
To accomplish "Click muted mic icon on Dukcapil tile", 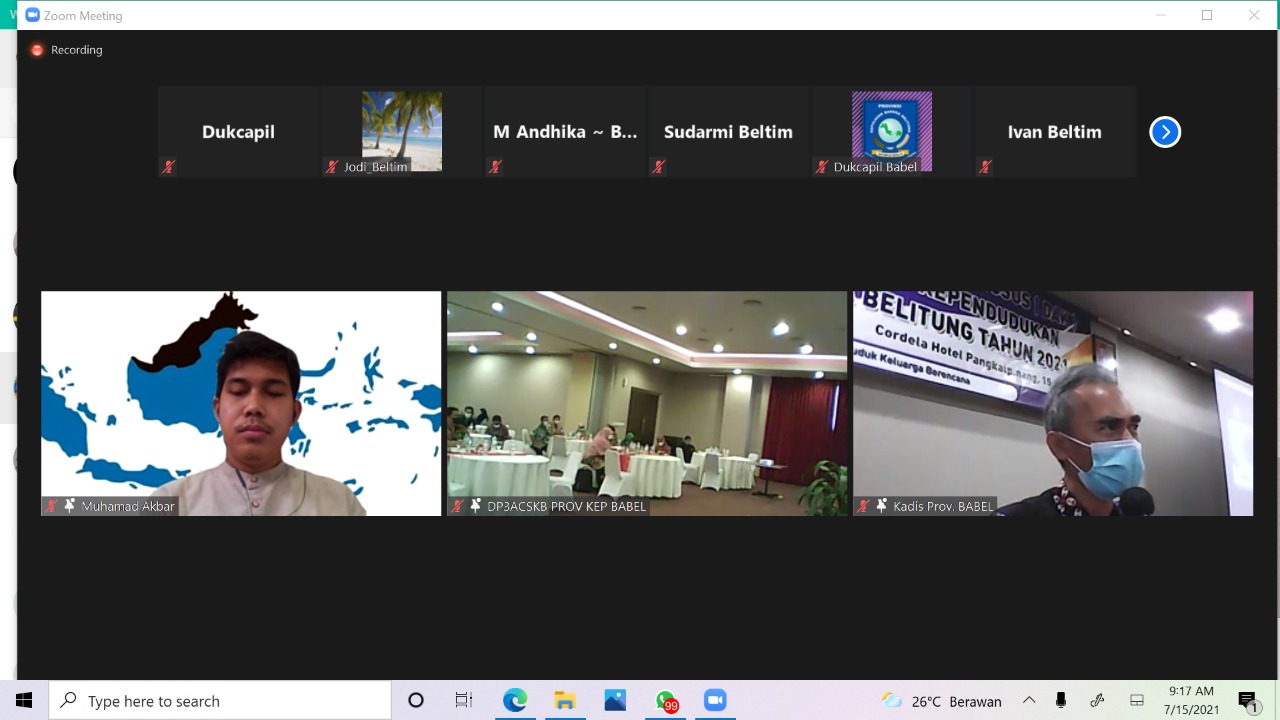I will click(169, 167).
